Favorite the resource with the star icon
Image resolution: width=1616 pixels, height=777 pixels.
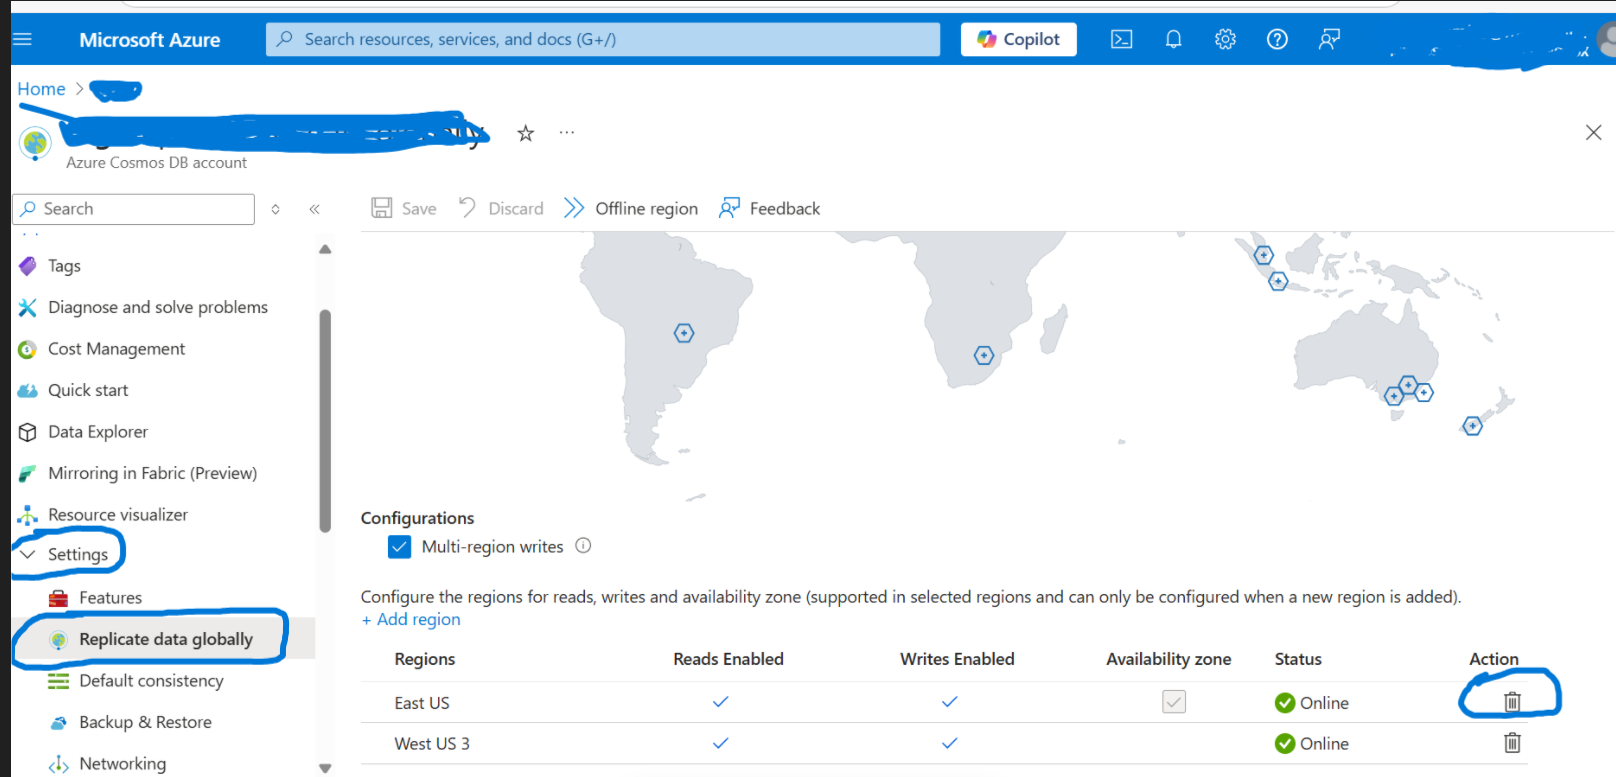coord(525,133)
